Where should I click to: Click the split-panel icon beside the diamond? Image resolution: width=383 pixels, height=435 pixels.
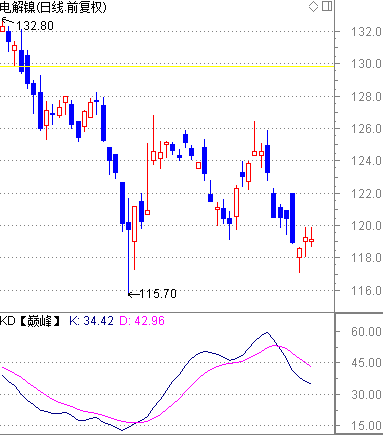click(327, 6)
